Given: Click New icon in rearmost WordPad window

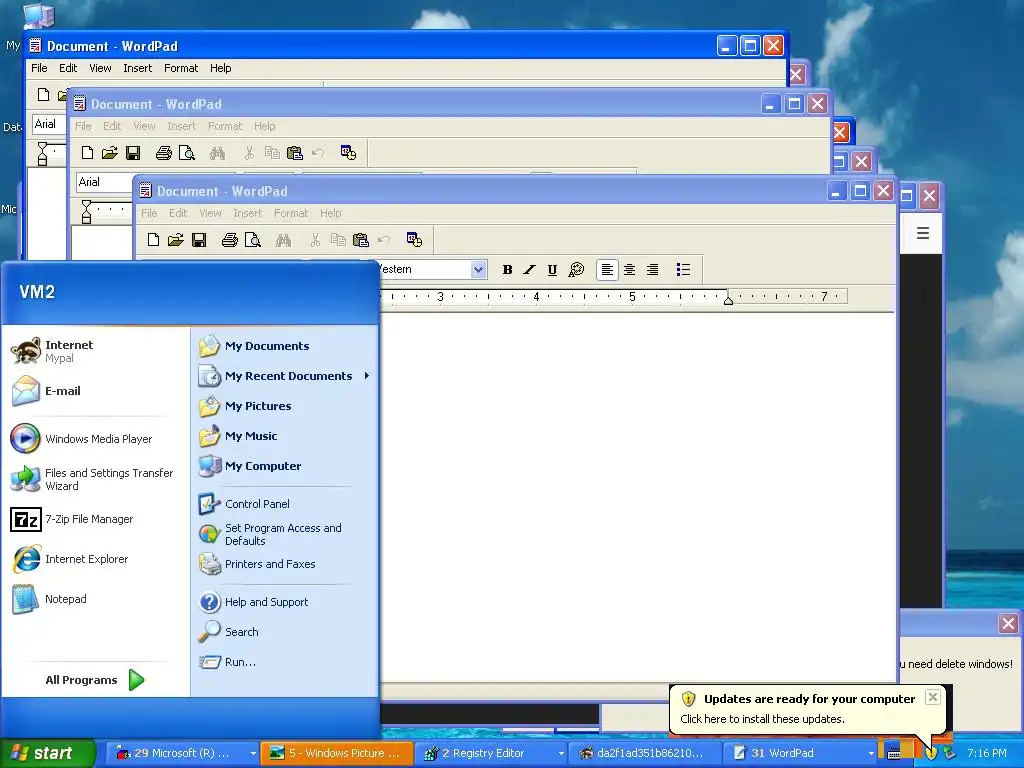Looking at the screenshot, I should (x=43, y=95).
